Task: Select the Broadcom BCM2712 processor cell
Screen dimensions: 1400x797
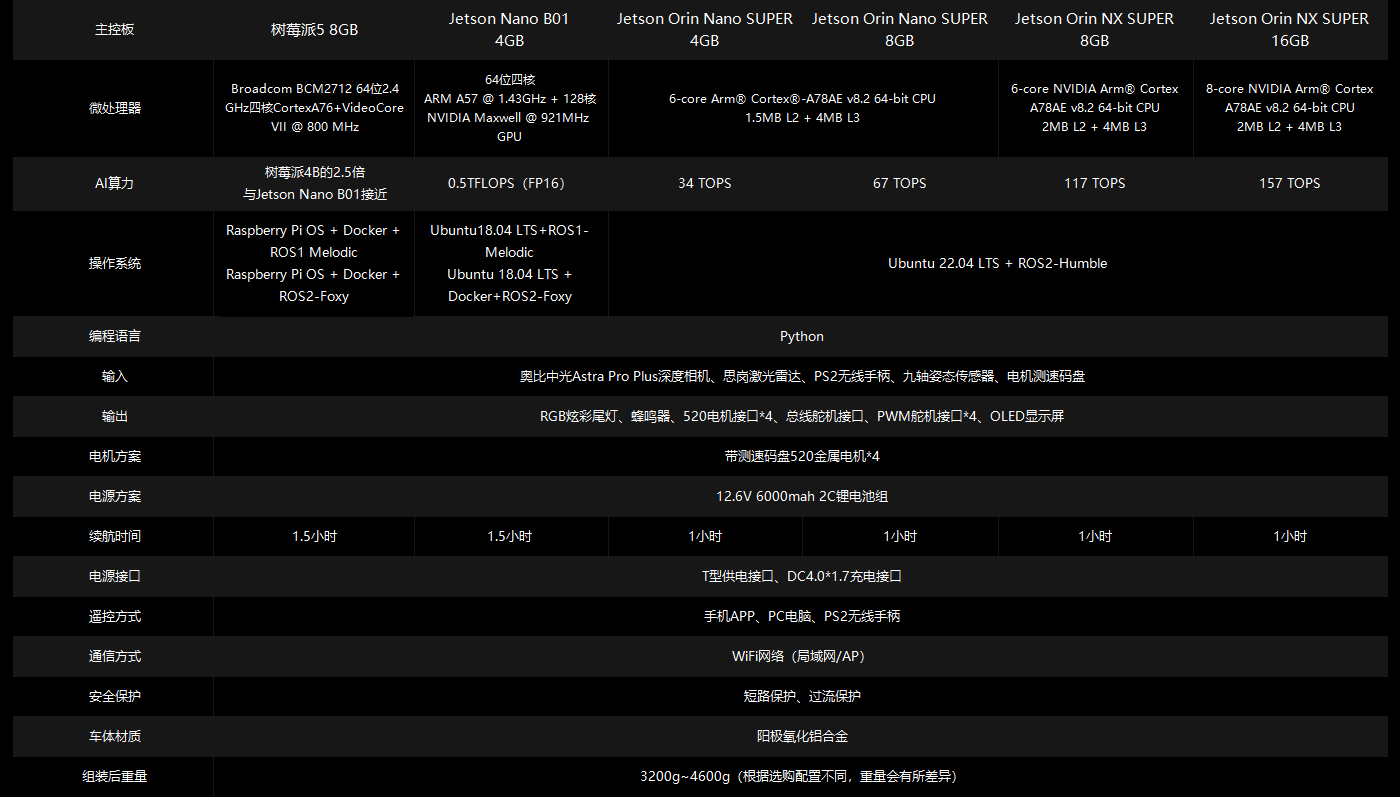Action: pos(314,108)
